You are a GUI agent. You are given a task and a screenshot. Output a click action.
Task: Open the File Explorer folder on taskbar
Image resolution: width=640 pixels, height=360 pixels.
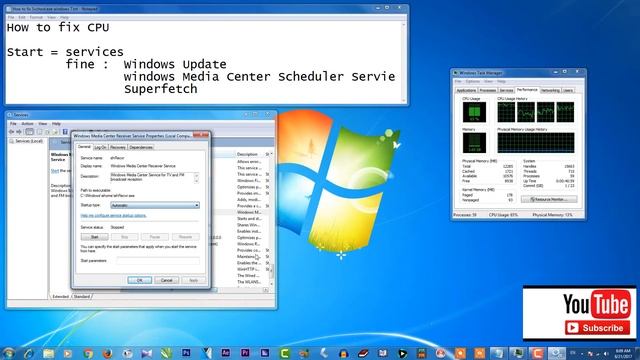[x=49, y=353]
